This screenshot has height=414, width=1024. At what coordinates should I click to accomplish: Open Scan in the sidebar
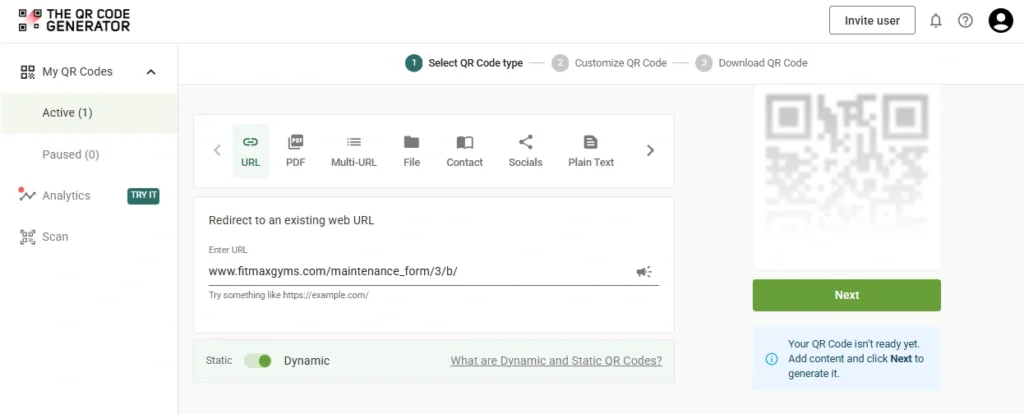click(55, 237)
